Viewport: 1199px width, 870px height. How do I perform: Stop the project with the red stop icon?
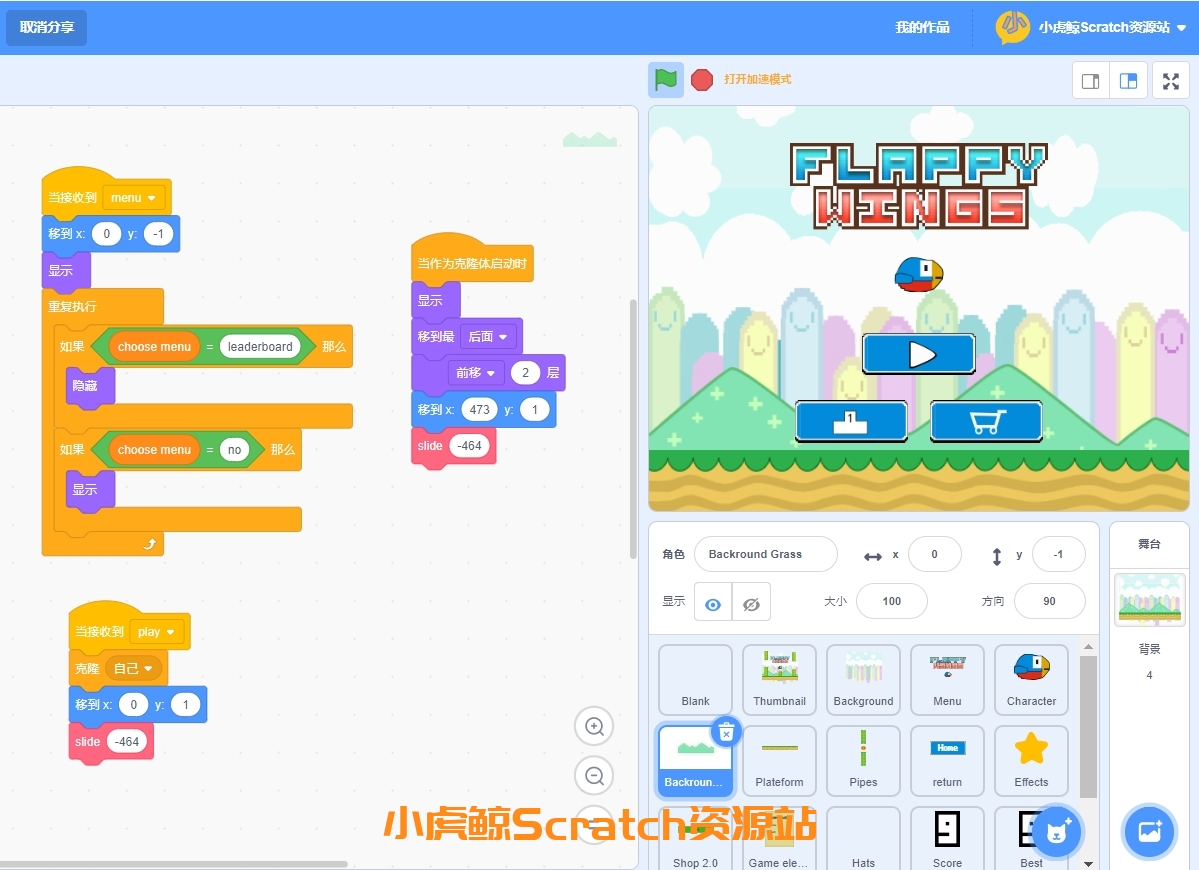pos(701,80)
